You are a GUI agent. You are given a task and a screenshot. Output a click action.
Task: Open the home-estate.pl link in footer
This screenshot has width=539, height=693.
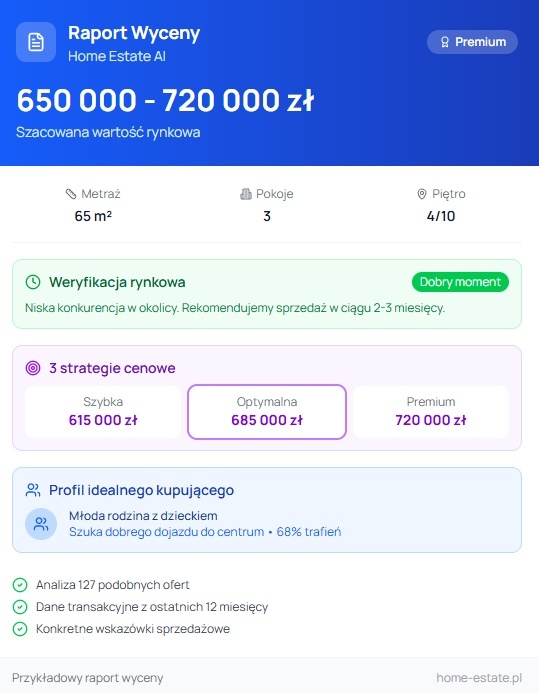(479, 678)
